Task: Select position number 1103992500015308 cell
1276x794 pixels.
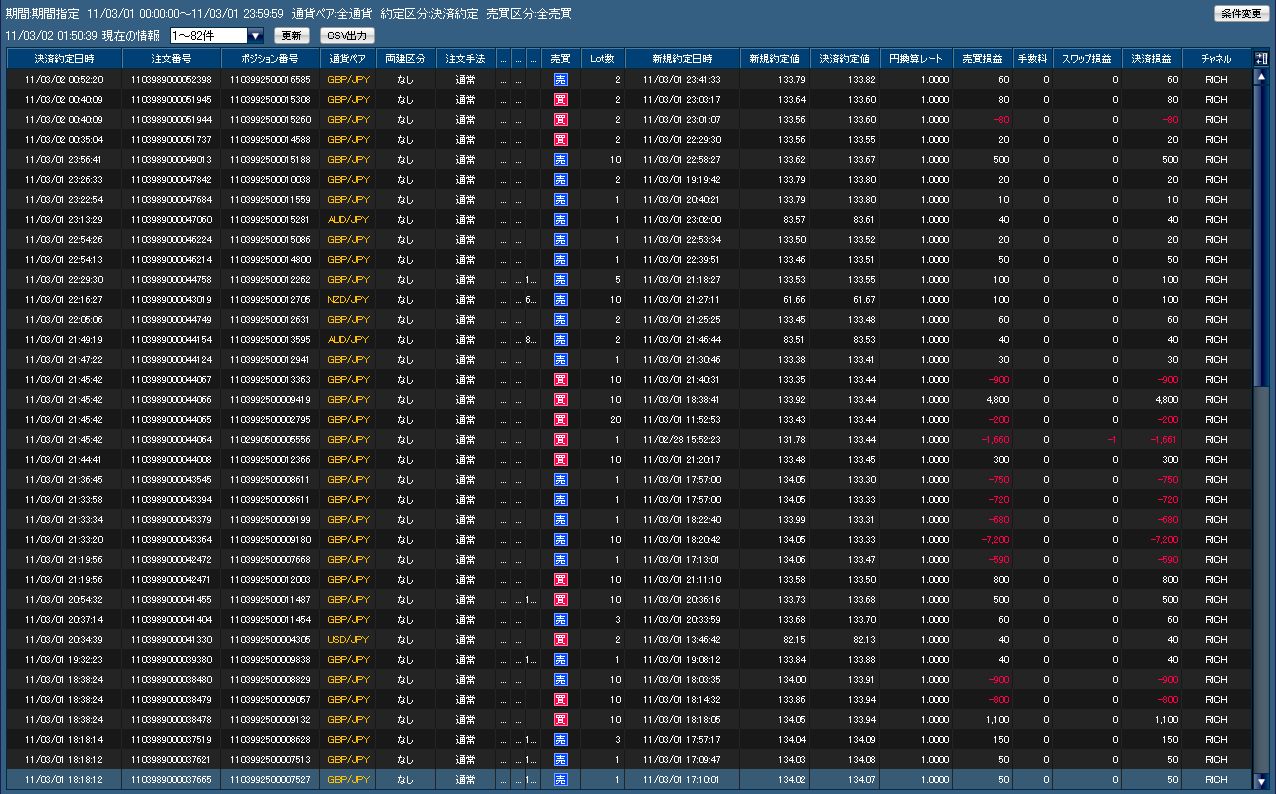Action: [x=270, y=99]
